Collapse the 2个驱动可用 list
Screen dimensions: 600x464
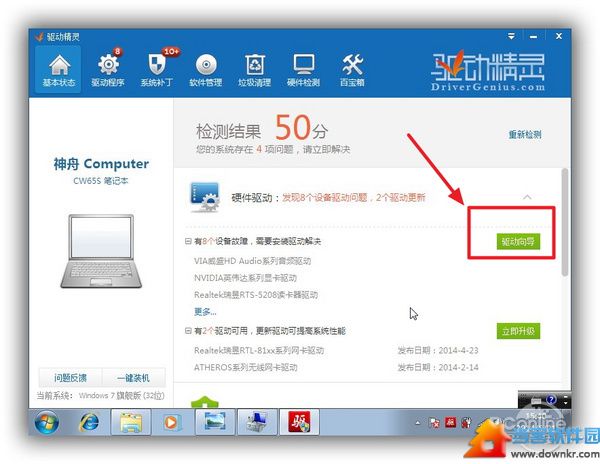tap(188, 330)
